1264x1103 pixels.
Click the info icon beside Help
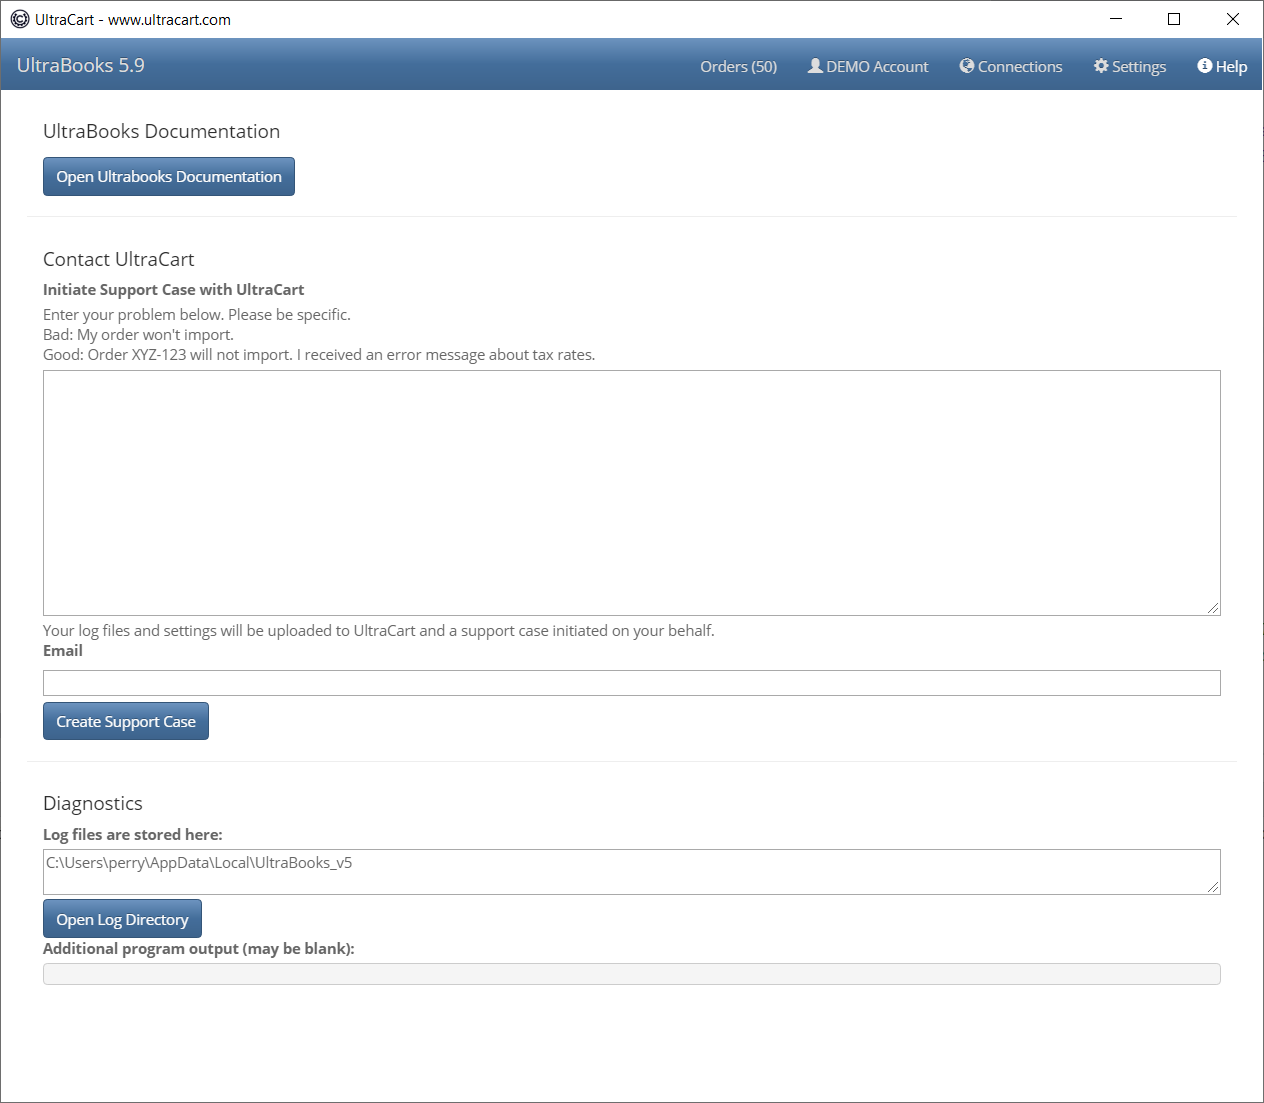click(1205, 65)
